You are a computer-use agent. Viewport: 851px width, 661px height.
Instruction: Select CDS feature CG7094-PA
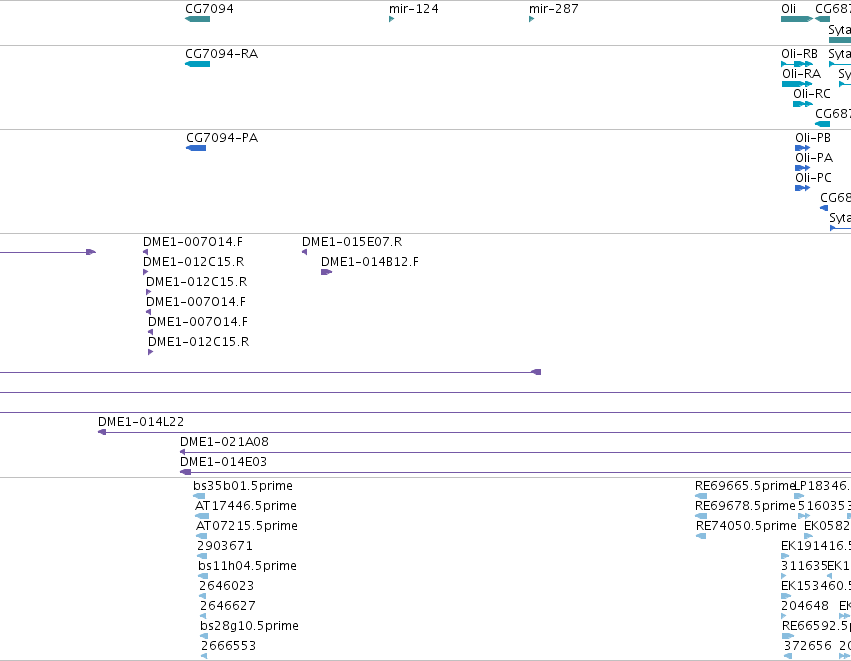click(196, 148)
